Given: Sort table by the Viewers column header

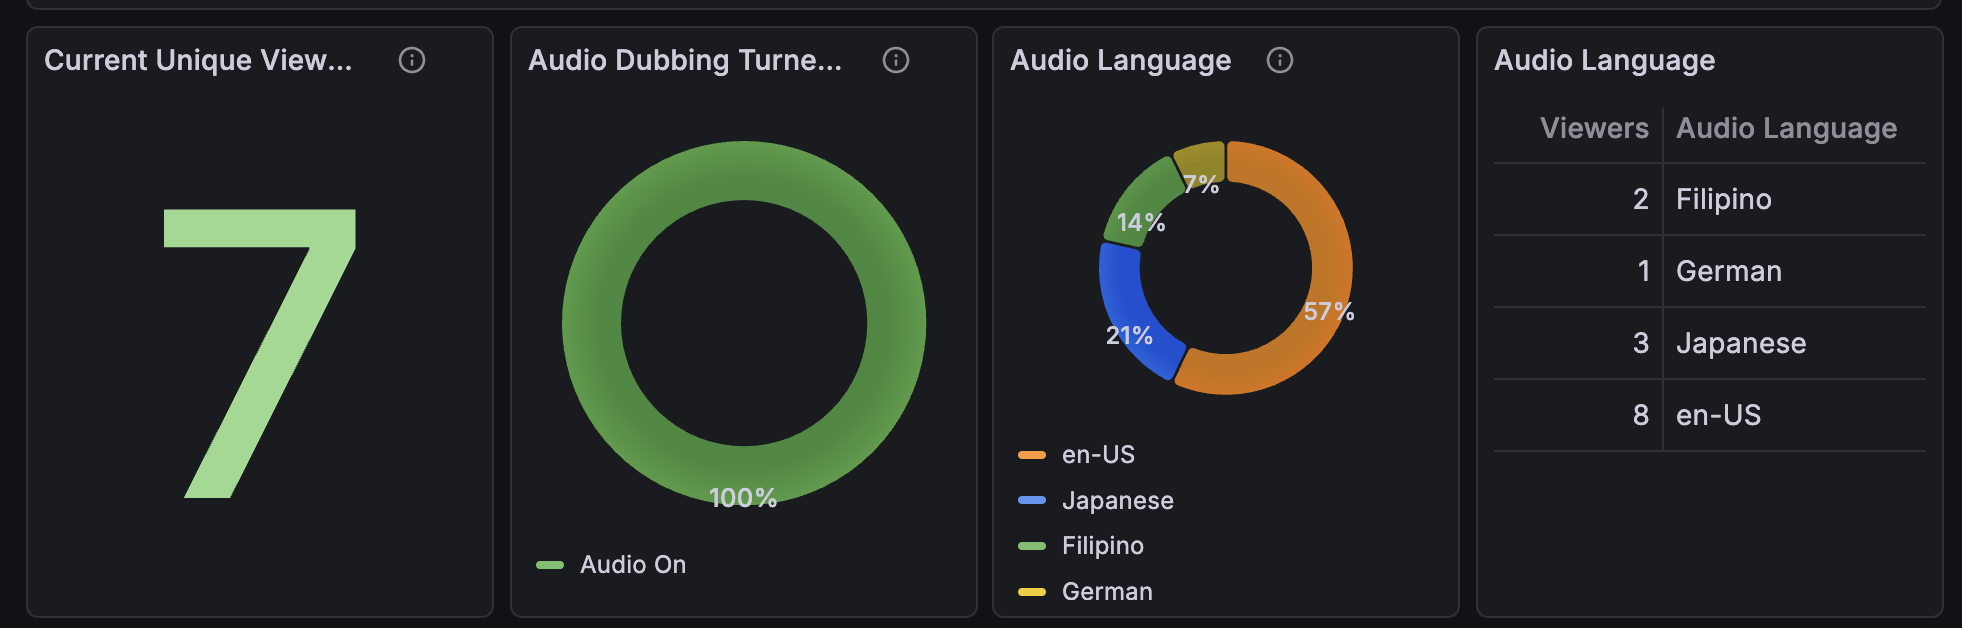Looking at the screenshot, I should [x=1593, y=128].
